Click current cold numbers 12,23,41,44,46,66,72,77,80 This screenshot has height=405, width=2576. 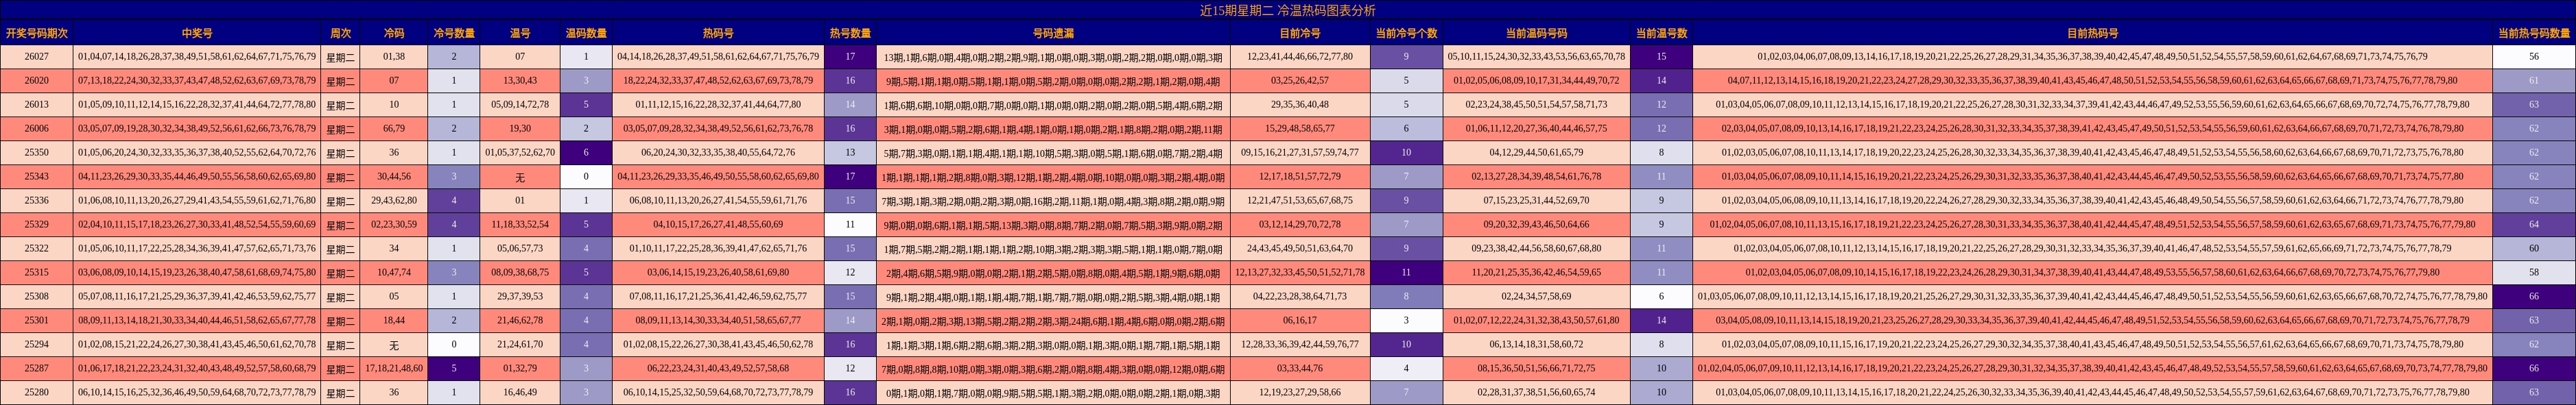[1300, 57]
